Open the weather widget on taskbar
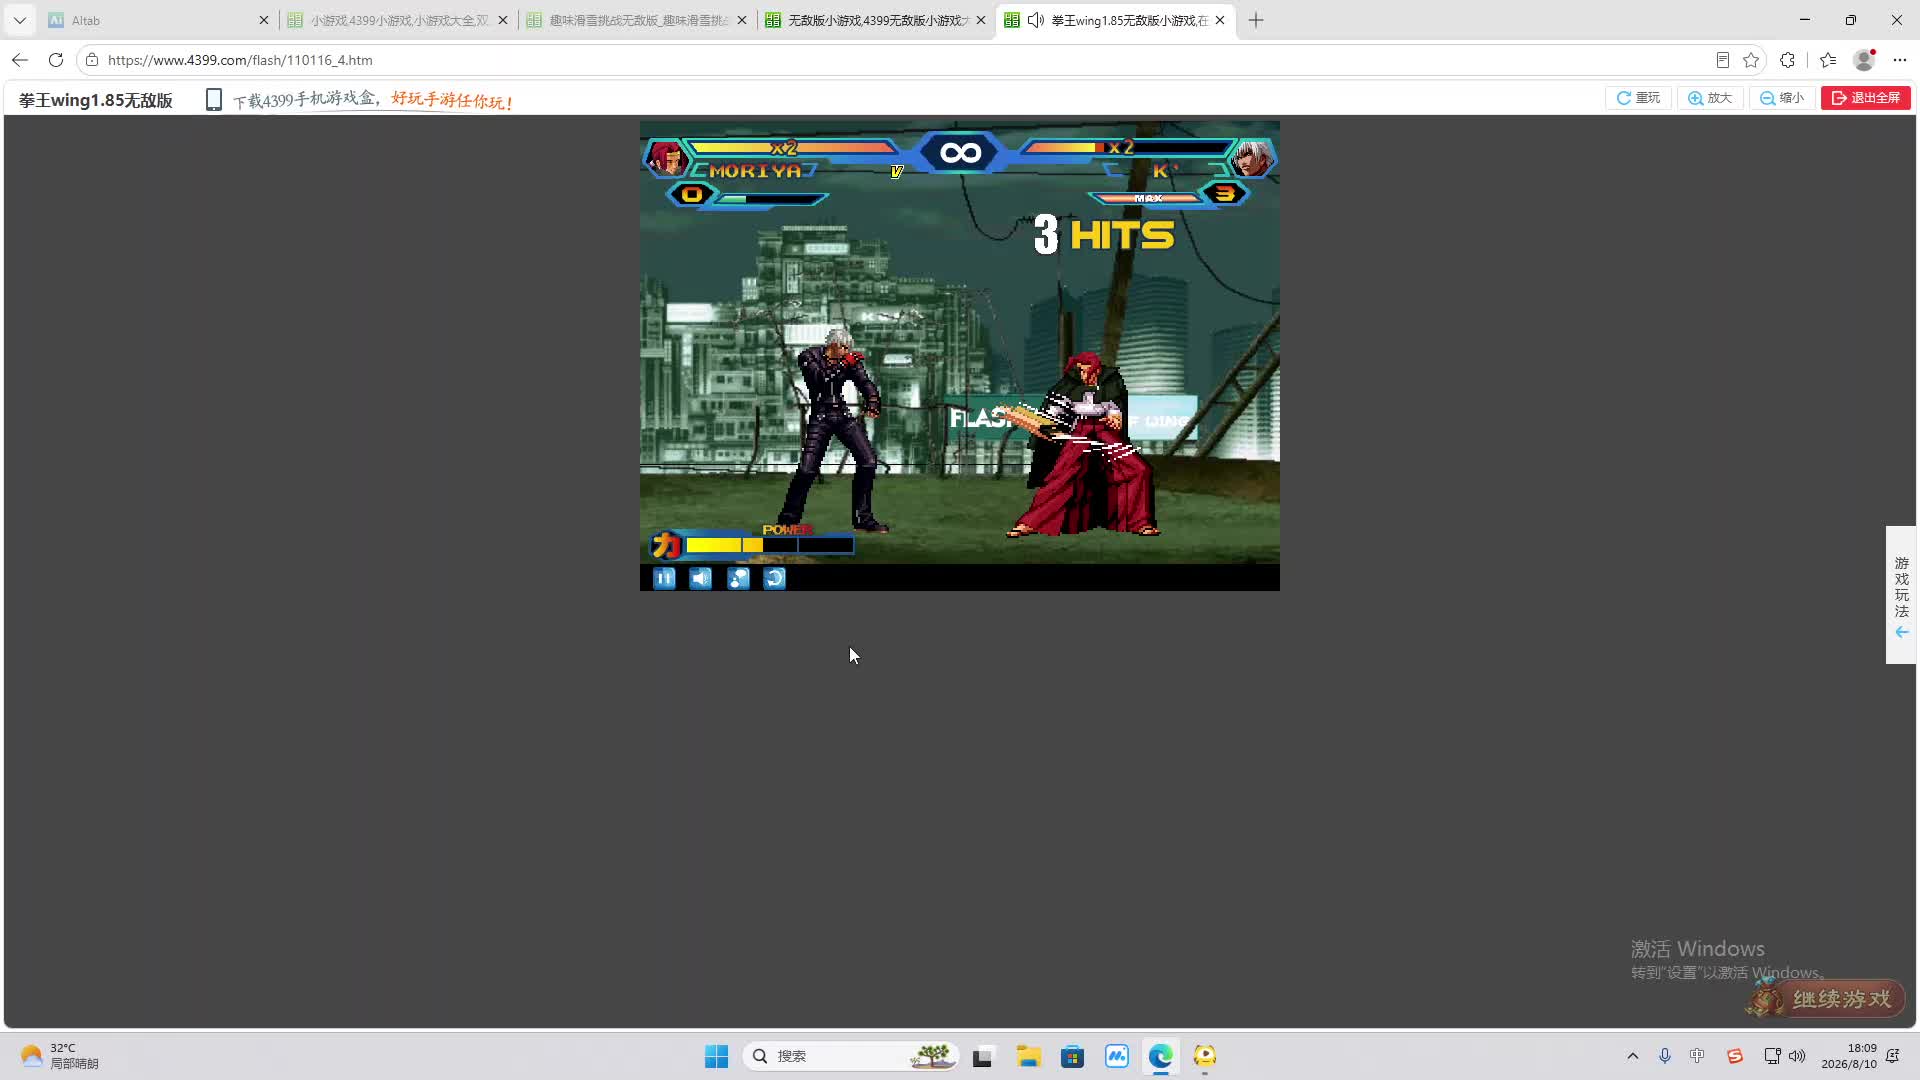 [60, 1056]
